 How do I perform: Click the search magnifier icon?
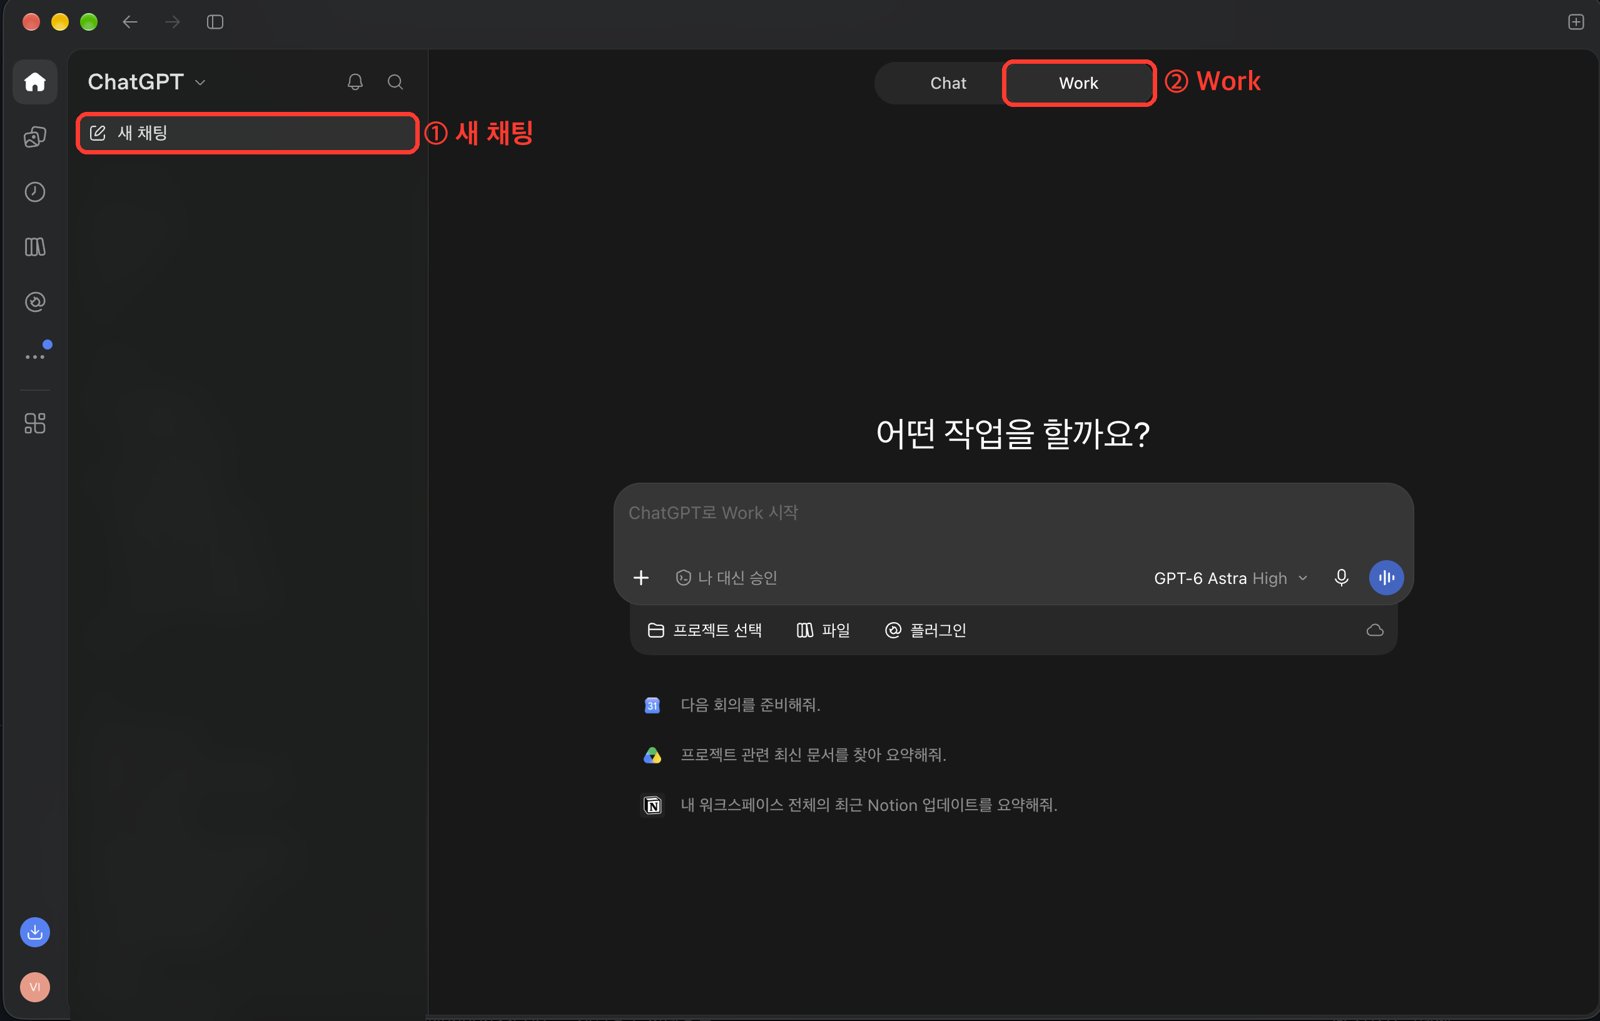click(x=396, y=82)
